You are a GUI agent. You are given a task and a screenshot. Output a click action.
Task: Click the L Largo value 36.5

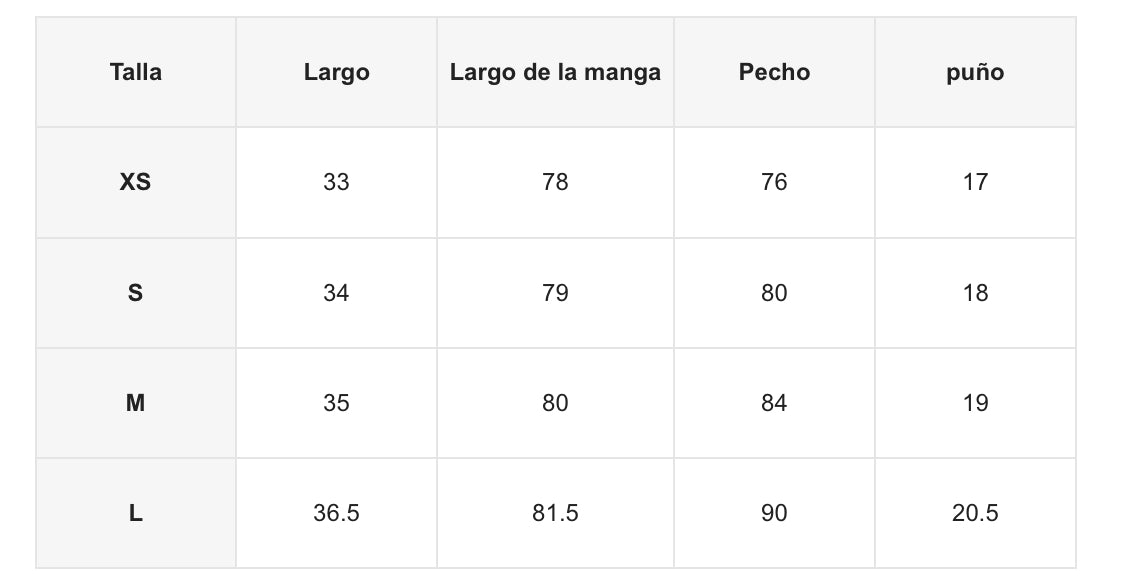pyautogui.click(x=336, y=513)
